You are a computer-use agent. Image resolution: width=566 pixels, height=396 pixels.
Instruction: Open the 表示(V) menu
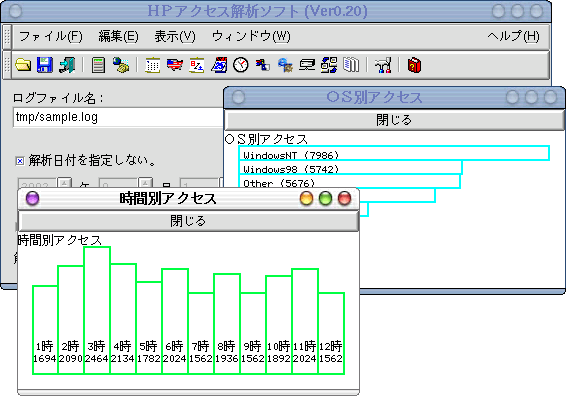pyautogui.click(x=175, y=36)
